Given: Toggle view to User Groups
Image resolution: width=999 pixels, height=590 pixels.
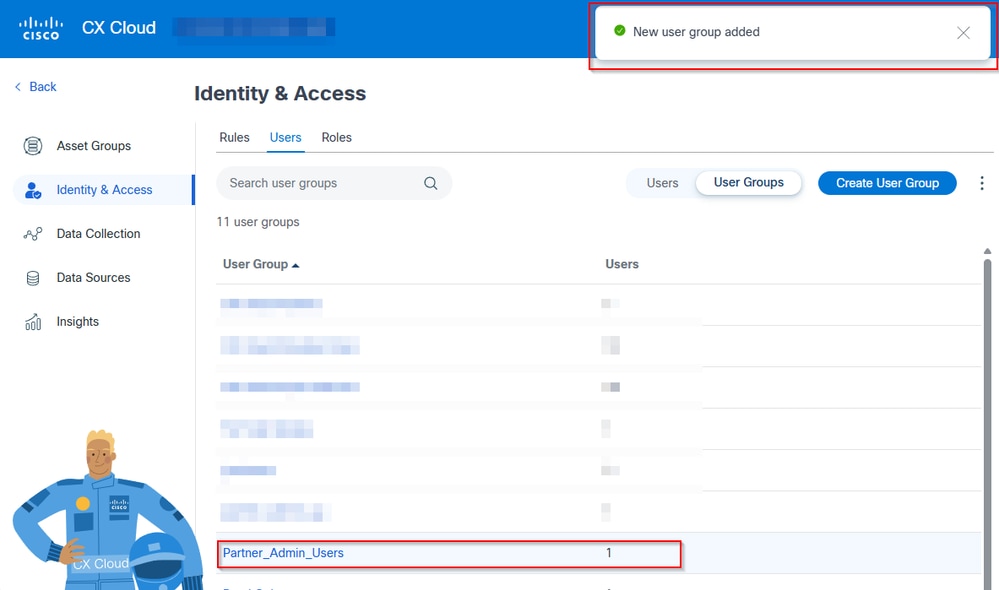Looking at the screenshot, I should point(749,183).
